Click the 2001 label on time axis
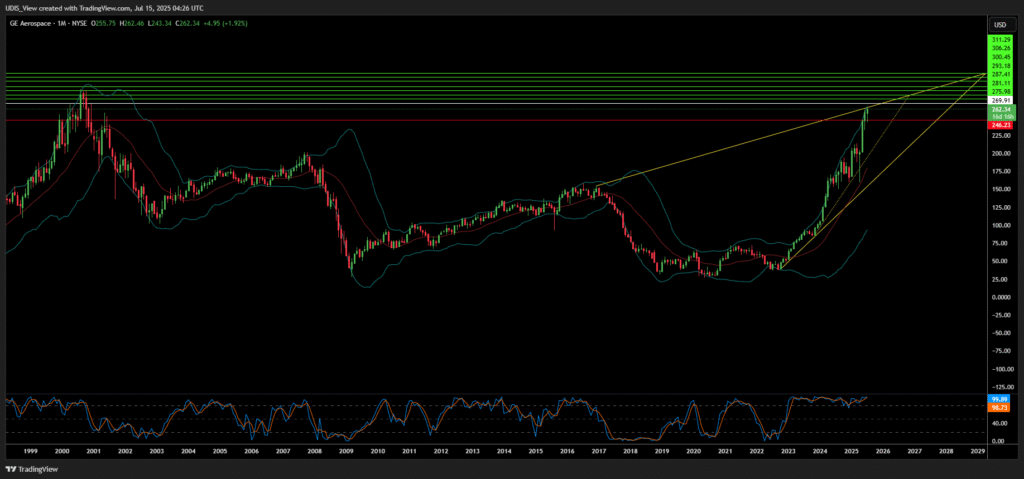Image resolution: width=1024 pixels, height=479 pixels. pyautogui.click(x=93, y=452)
